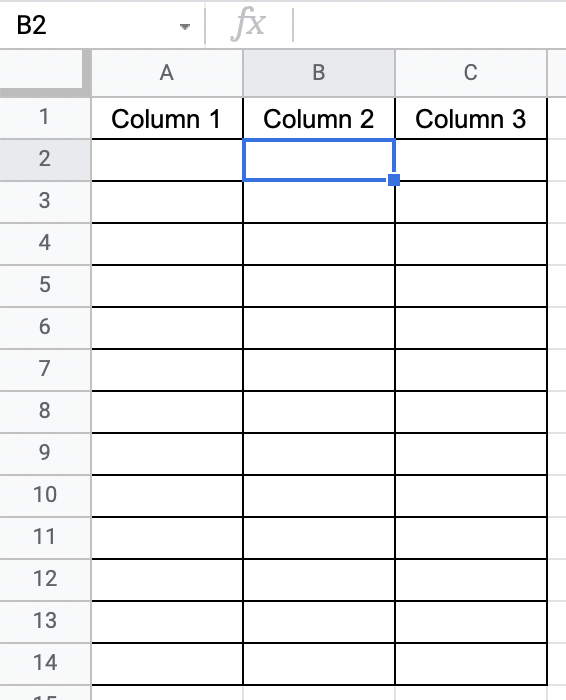Click the fx function icon
The height and width of the screenshot is (700, 566).
tap(248, 25)
